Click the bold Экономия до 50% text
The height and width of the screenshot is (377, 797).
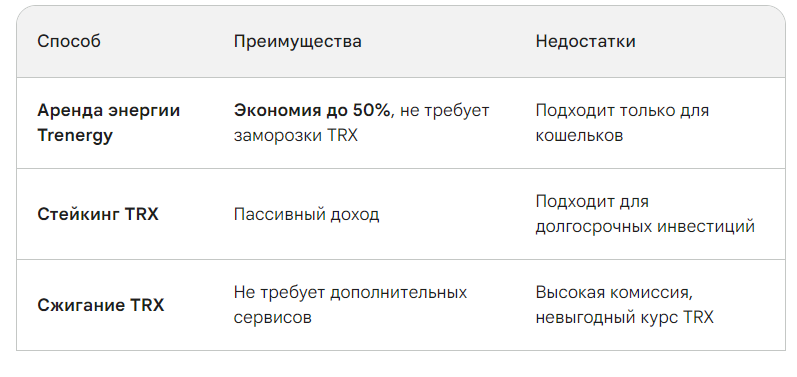tap(313, 111)
